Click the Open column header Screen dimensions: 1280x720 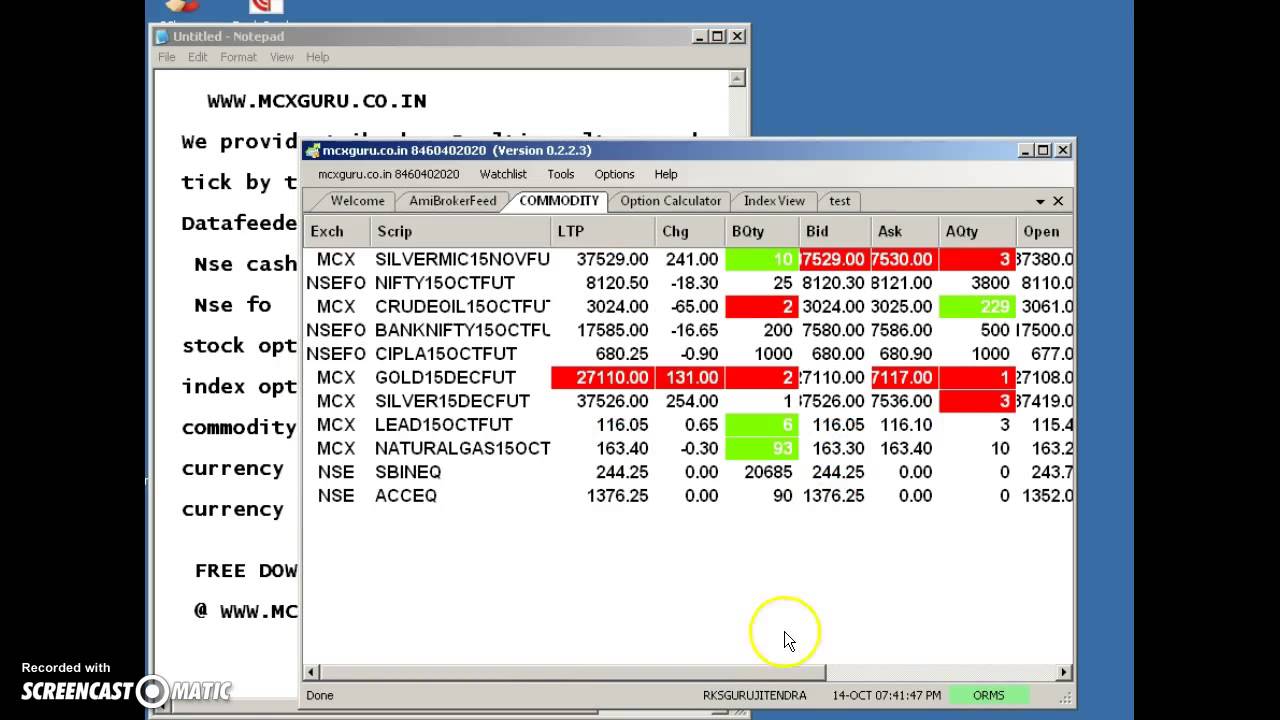tap(1044, 231)
